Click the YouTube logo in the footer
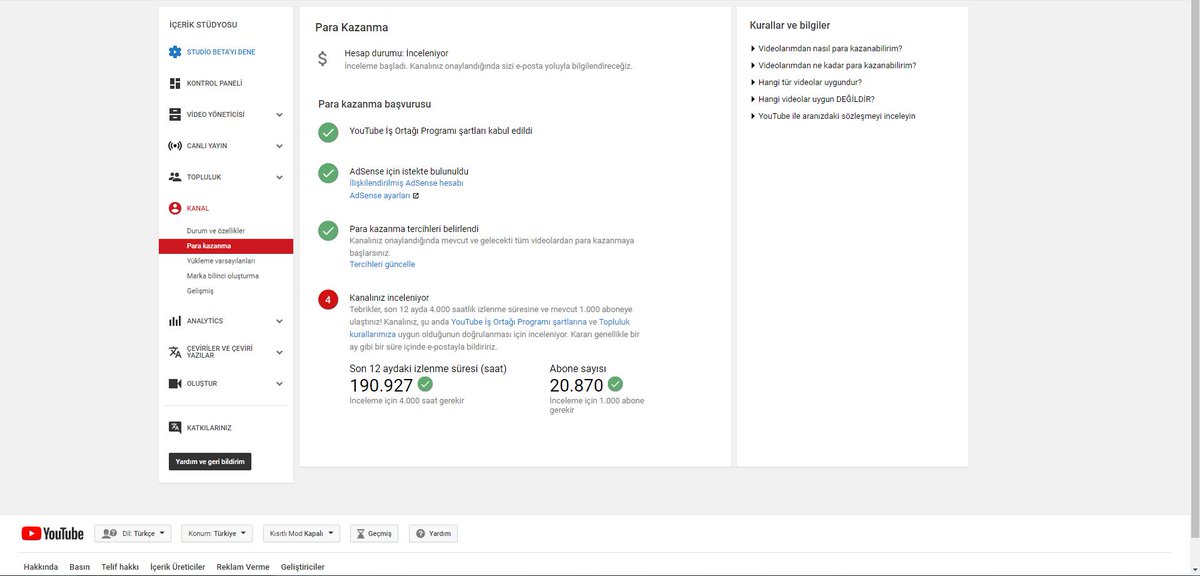The height and width of the screenshot is (576, 1200). click(52, 534)
